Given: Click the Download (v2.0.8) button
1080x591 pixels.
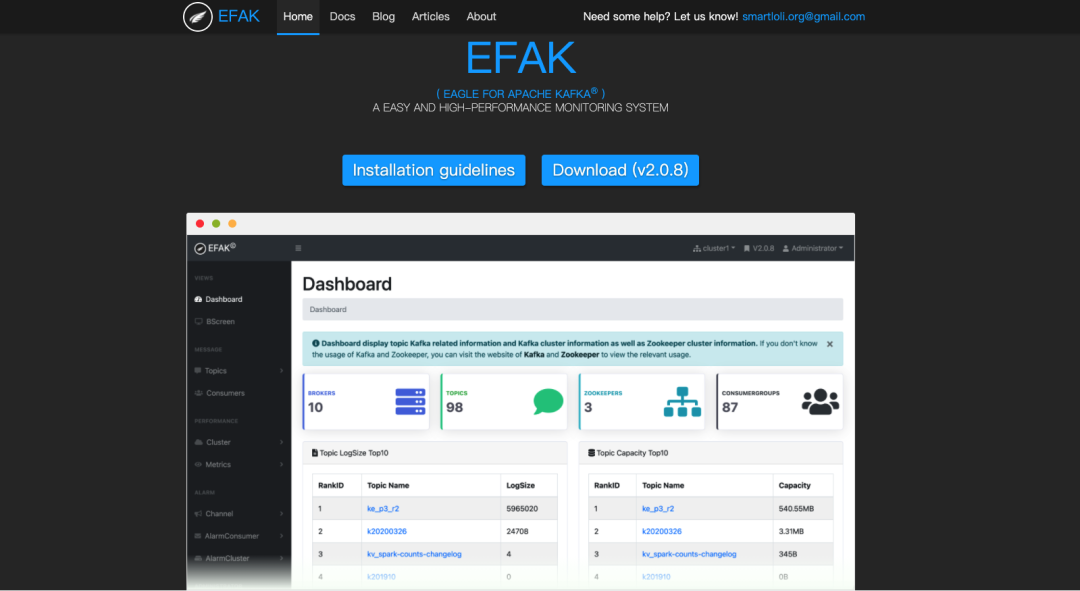Looking at the screenshot, I should tap(620, 170).
